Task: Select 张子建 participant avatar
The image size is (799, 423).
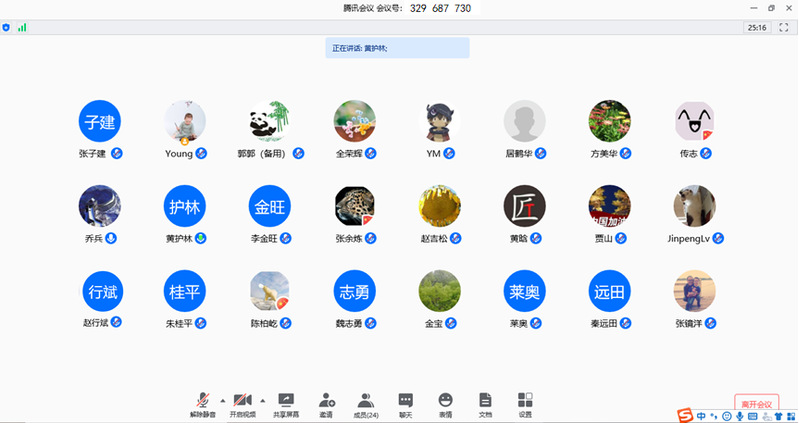Action: [x=100, y=121]
